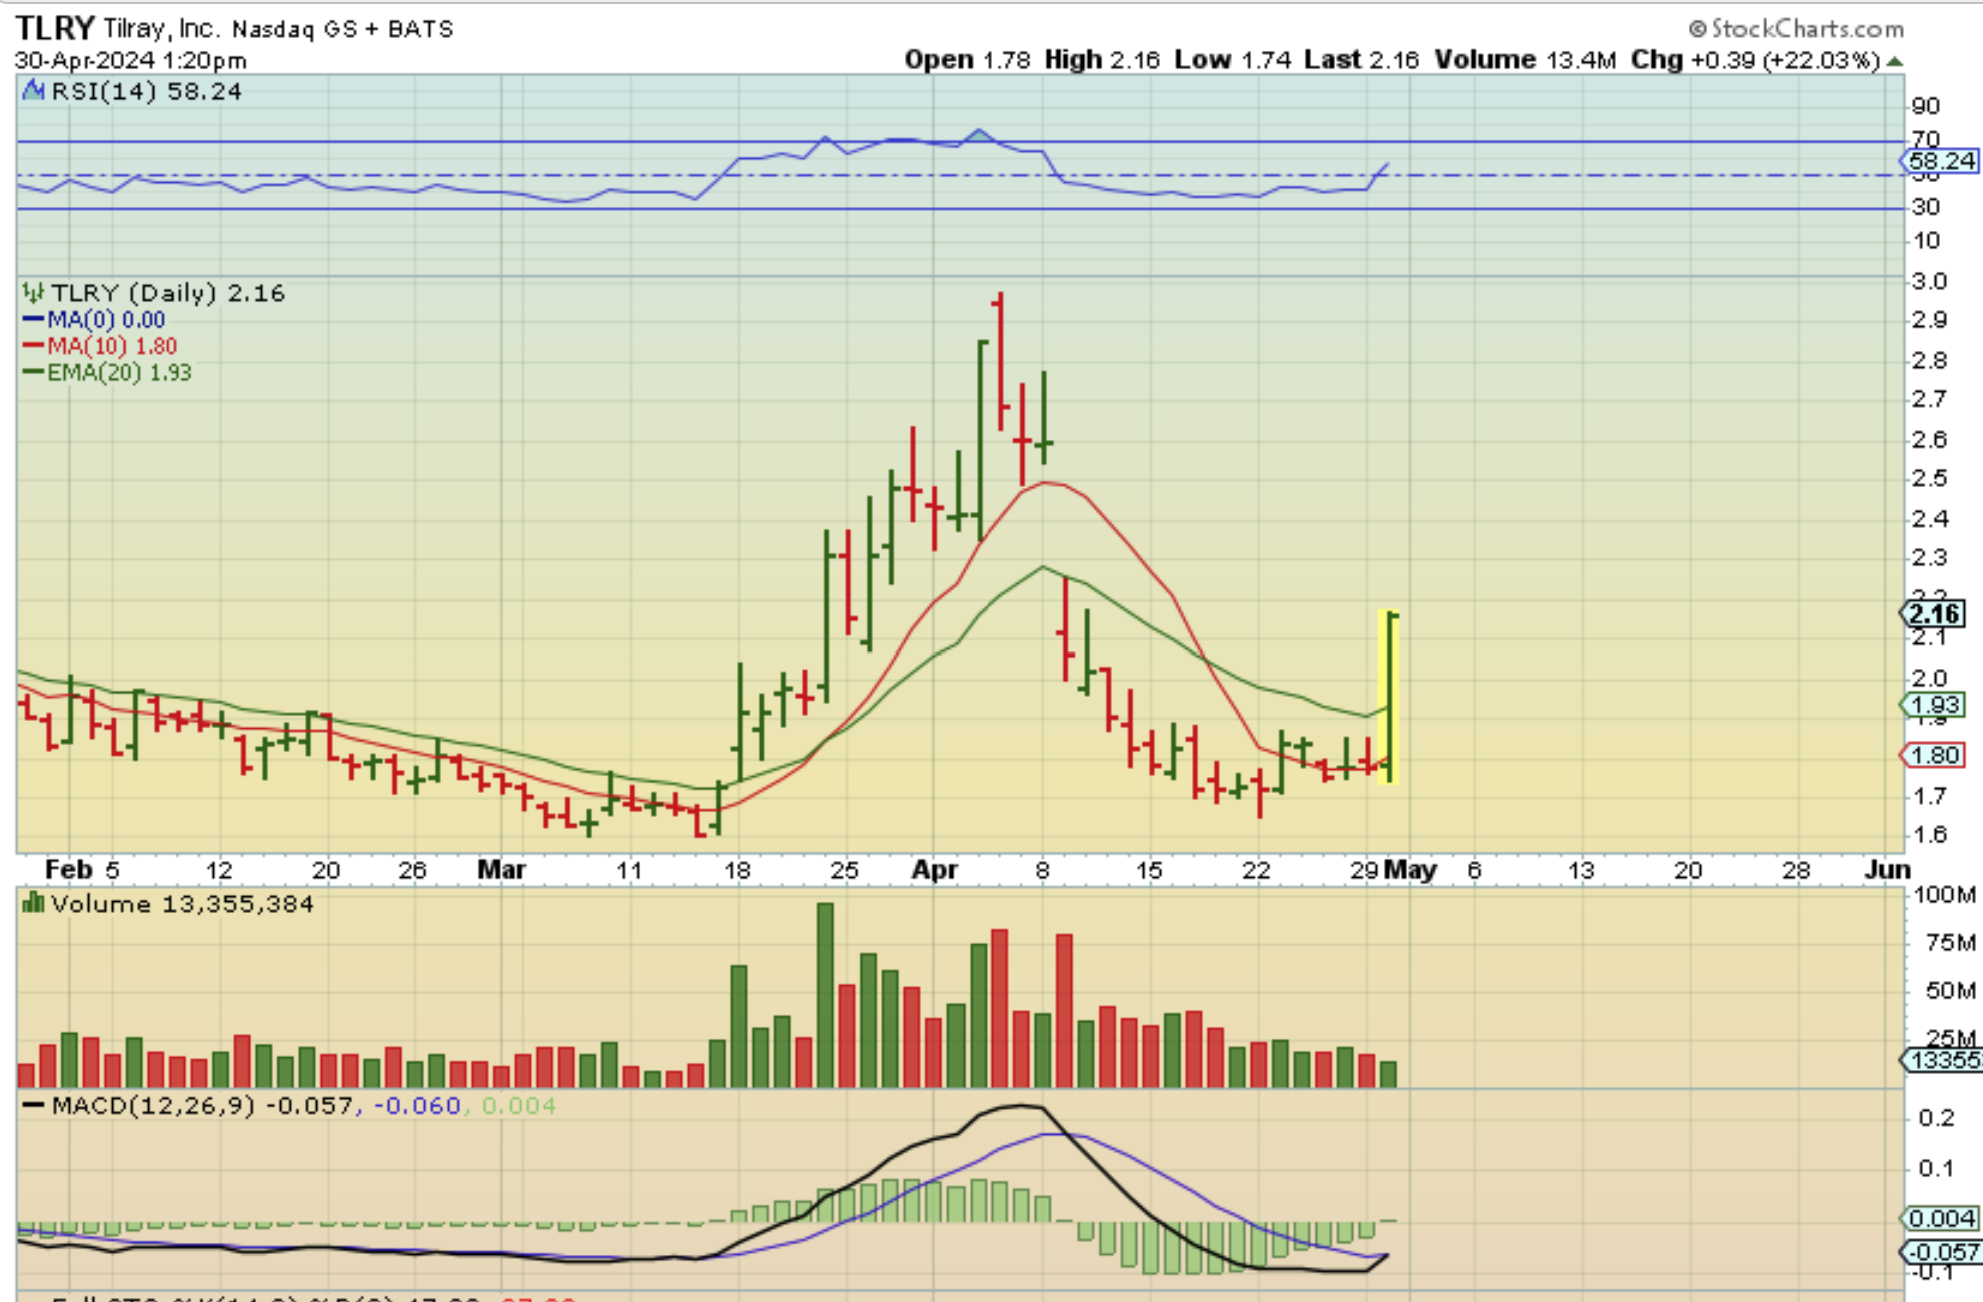Click the Apr month label on date axis
Screen dimensions: 1983x1302
click(x=934, y=870)
